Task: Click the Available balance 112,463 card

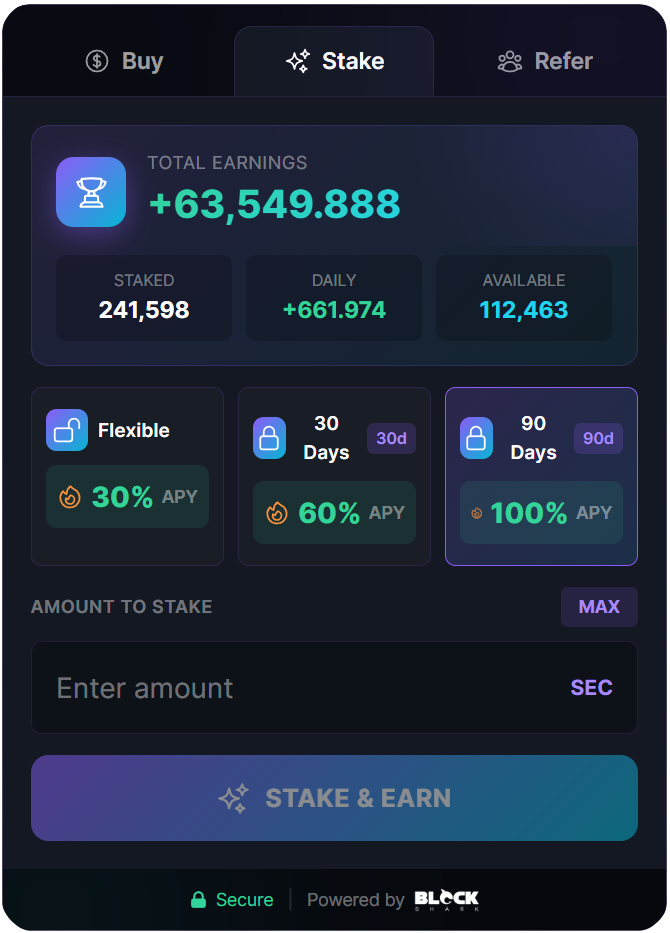Action: pos(524,298)
